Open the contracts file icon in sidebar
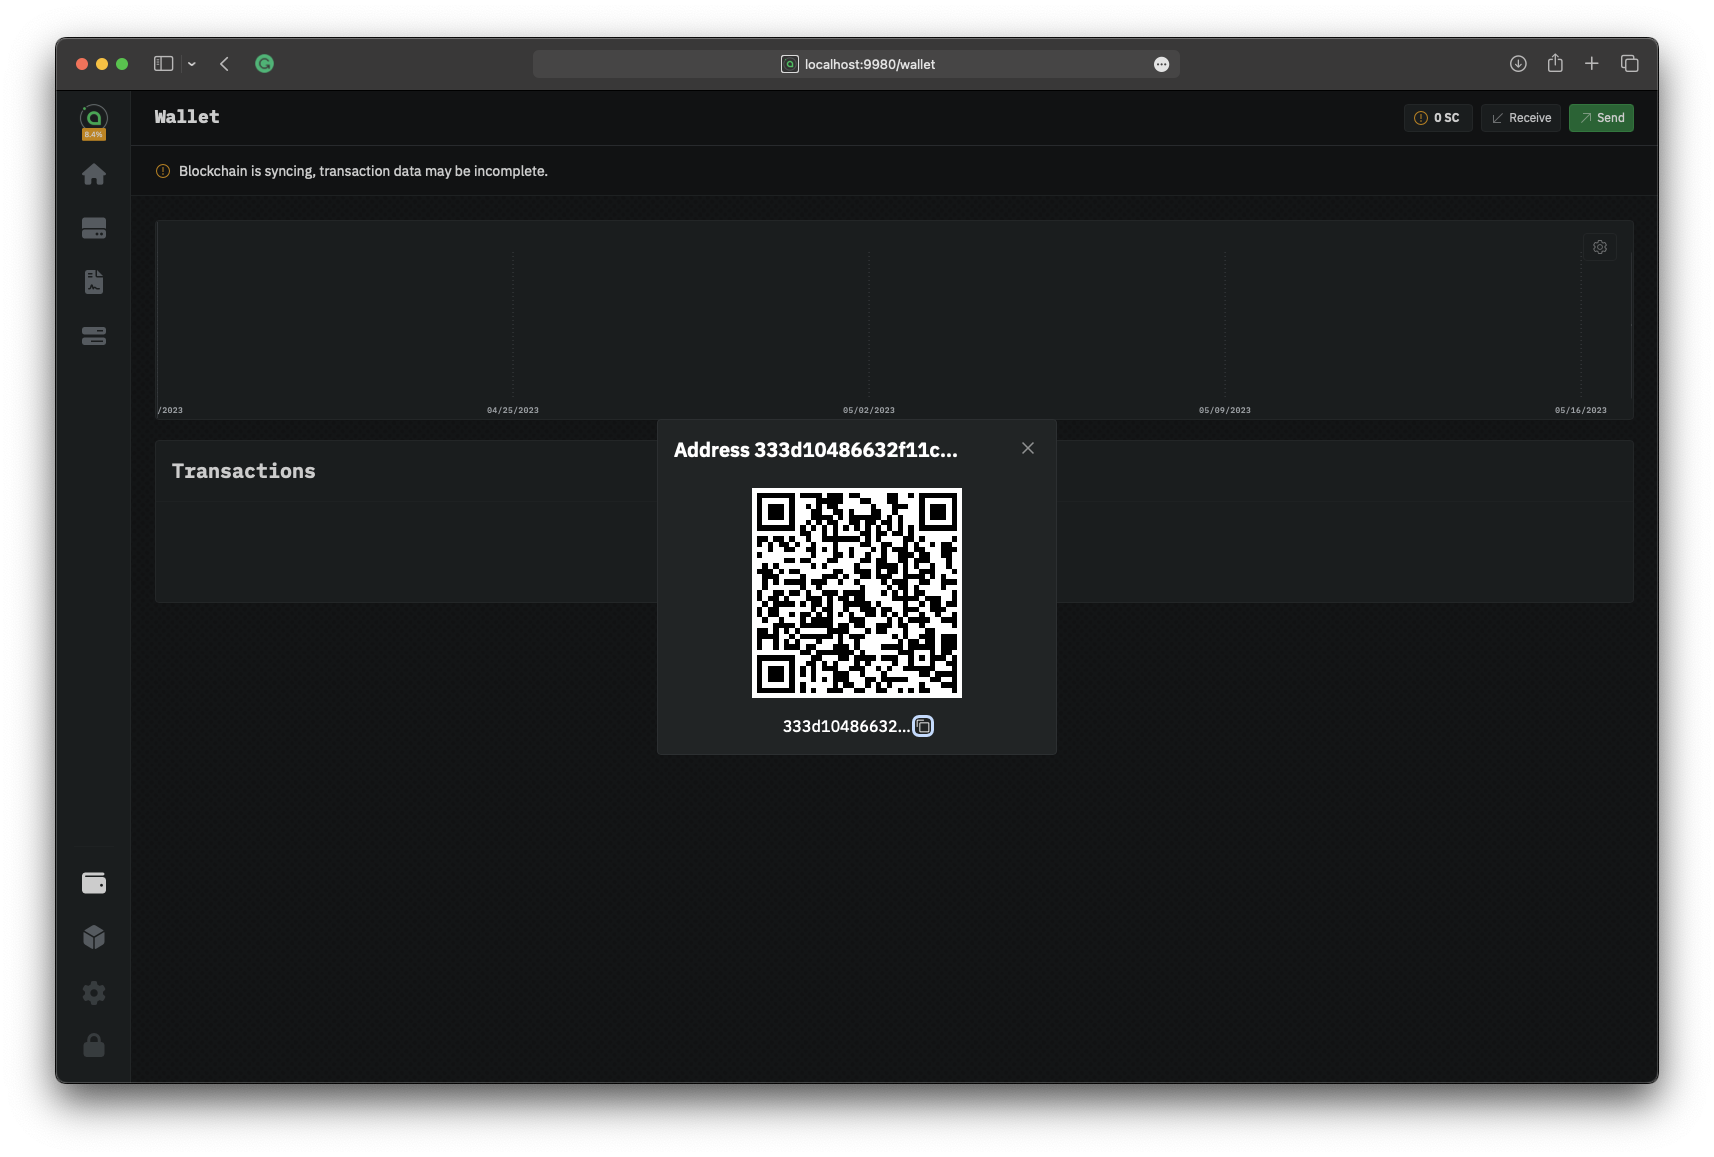The height and width of the screenshot is (1157, 1714). click(94, 282)
